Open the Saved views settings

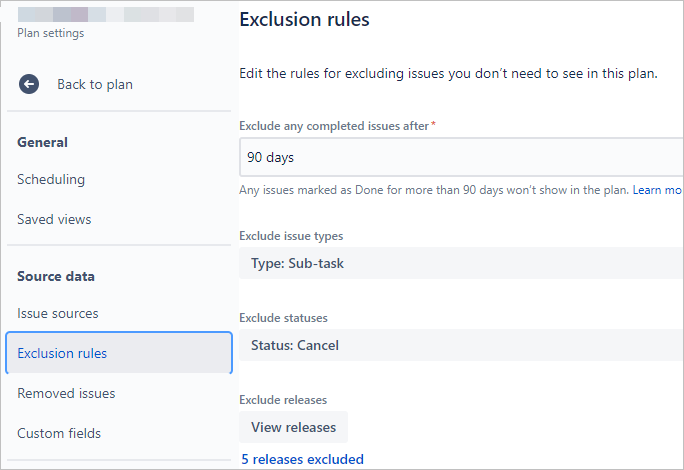point(54,219)
